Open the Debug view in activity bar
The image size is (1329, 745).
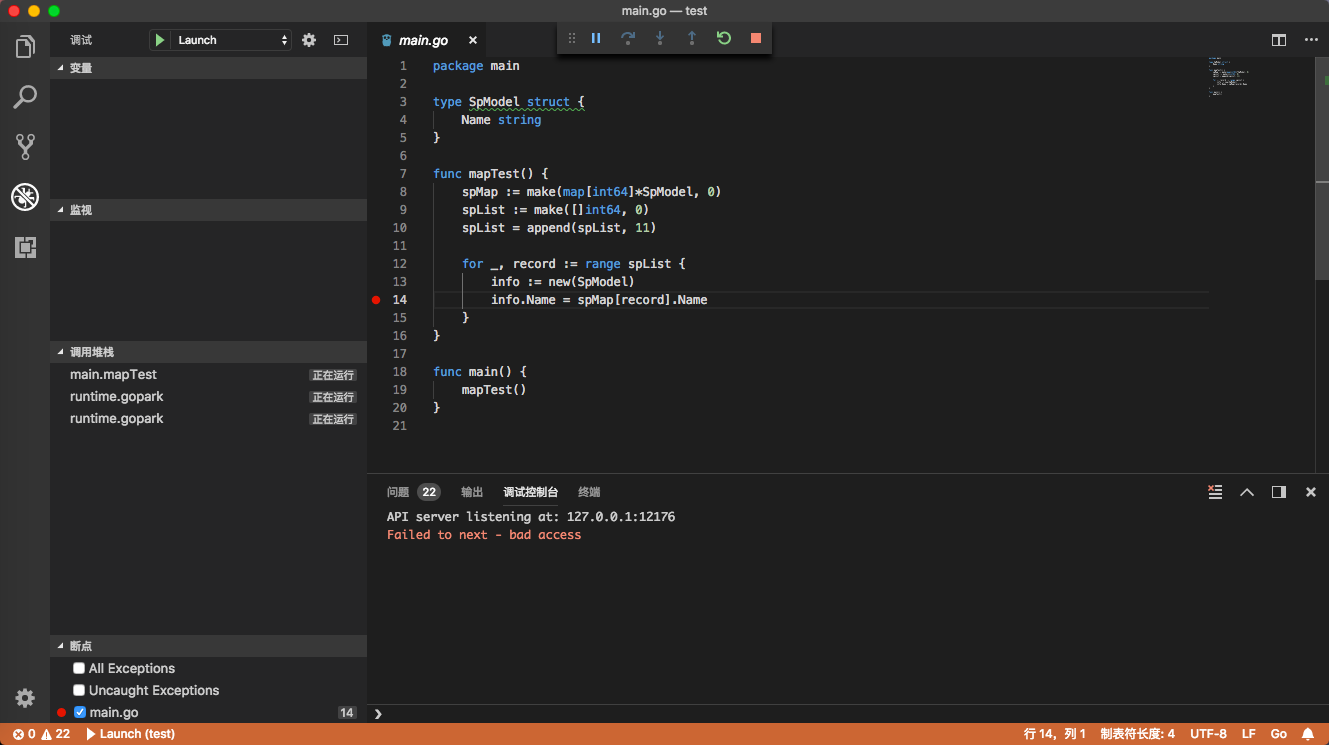(25, 197)
